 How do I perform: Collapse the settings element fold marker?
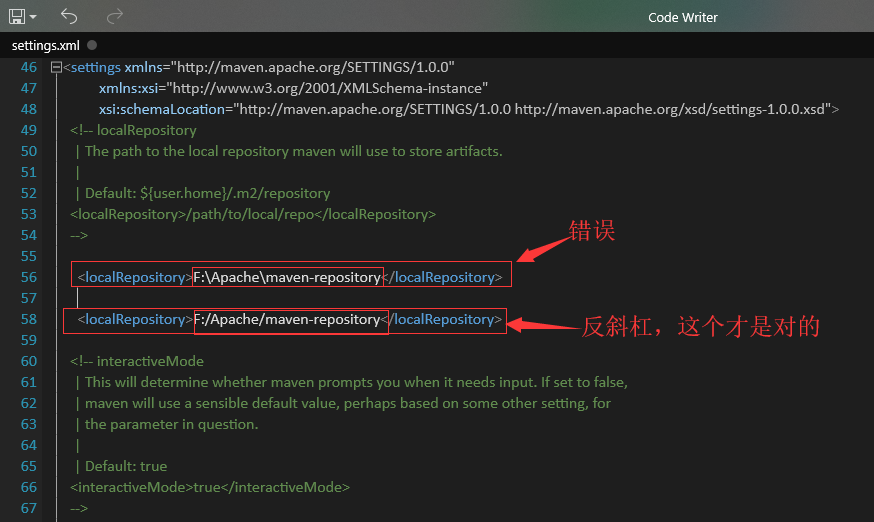pos(56,67)
